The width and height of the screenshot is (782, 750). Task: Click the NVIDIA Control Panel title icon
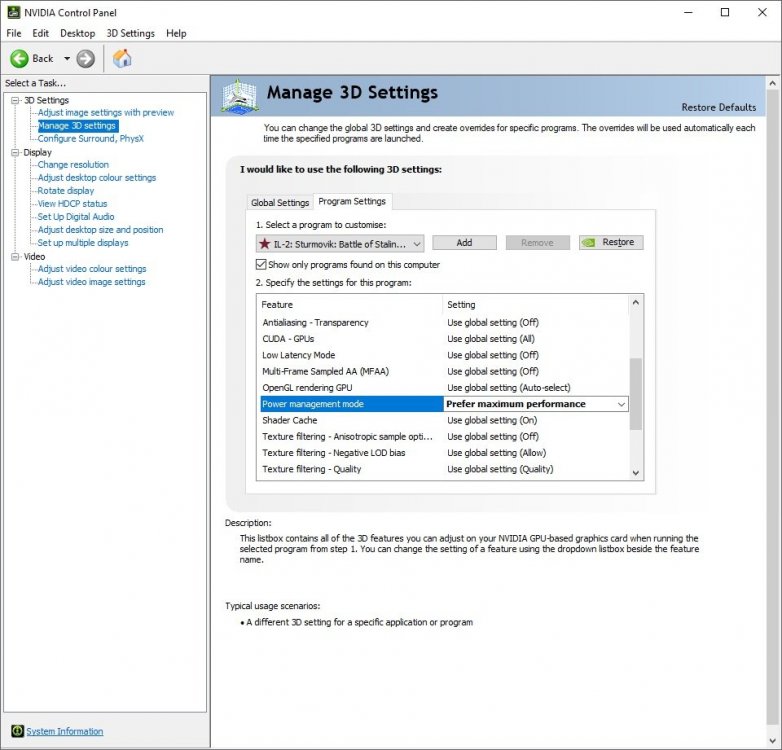pyautogui.click(x=13, y=12)
